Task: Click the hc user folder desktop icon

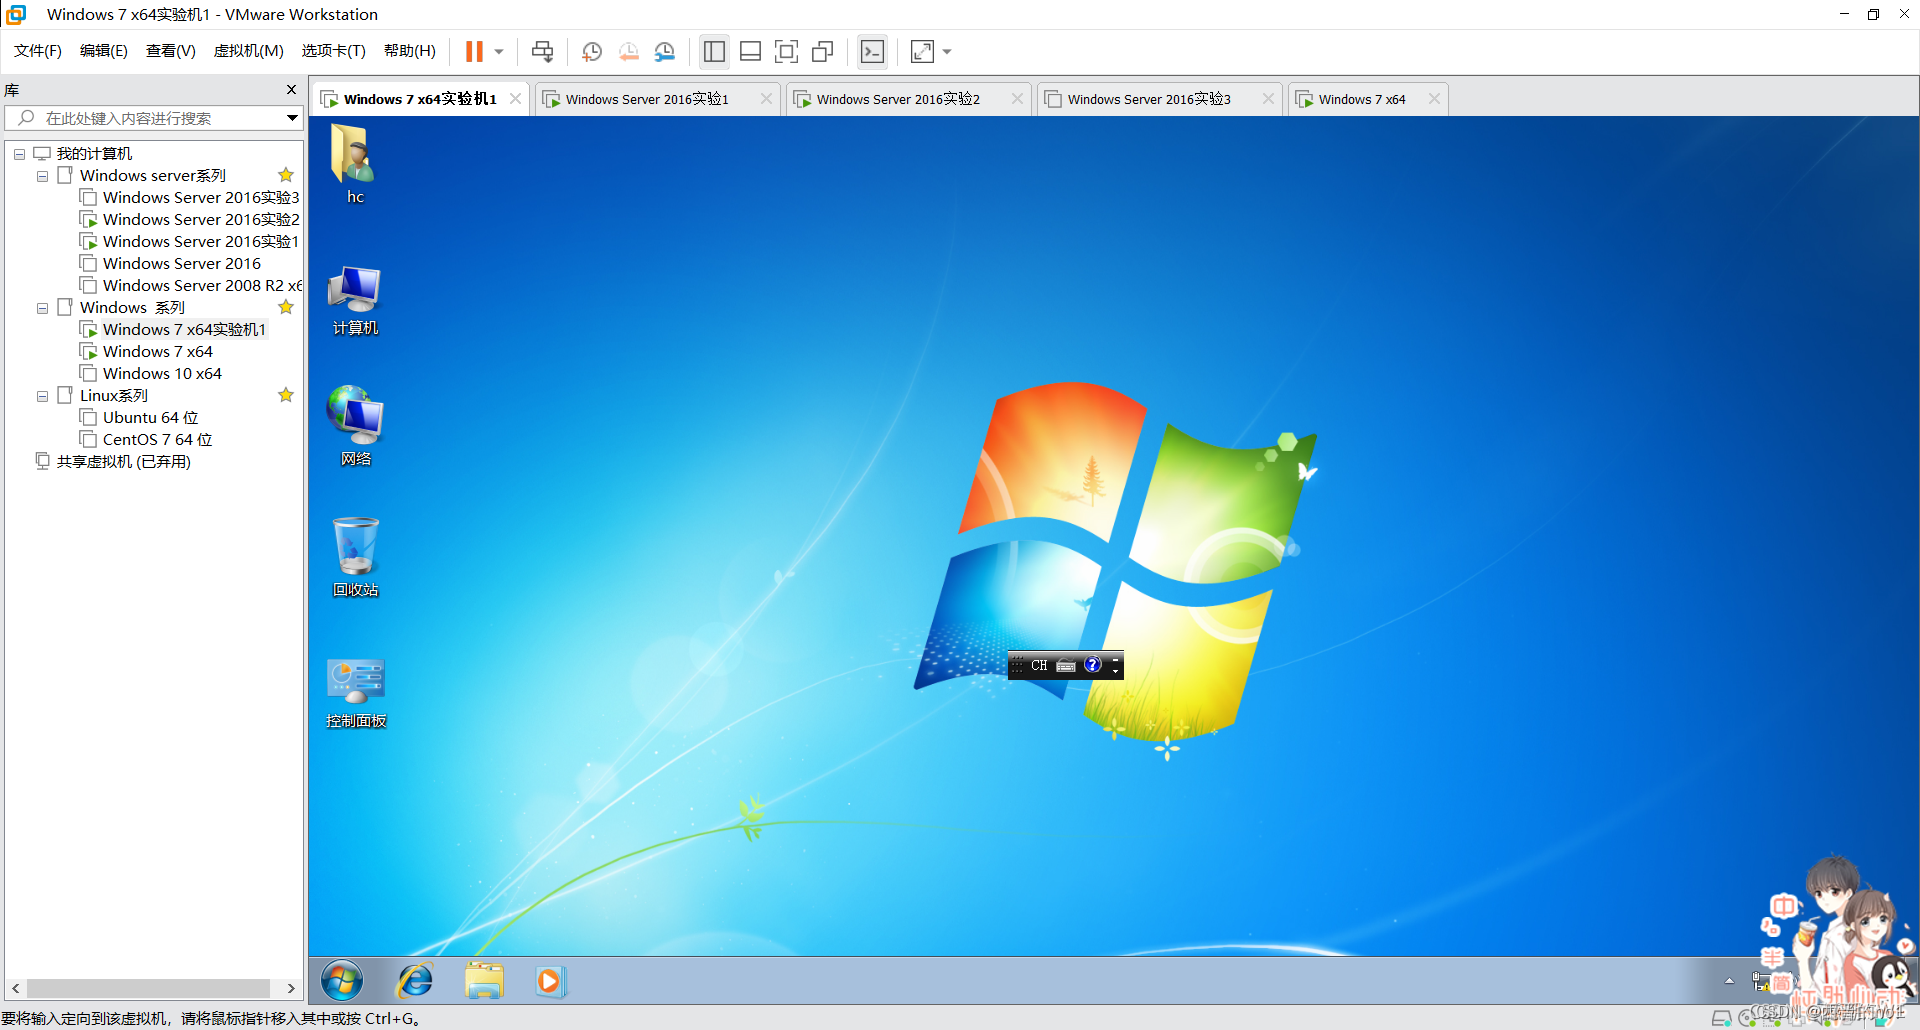Action: click(x=355, y=164)
